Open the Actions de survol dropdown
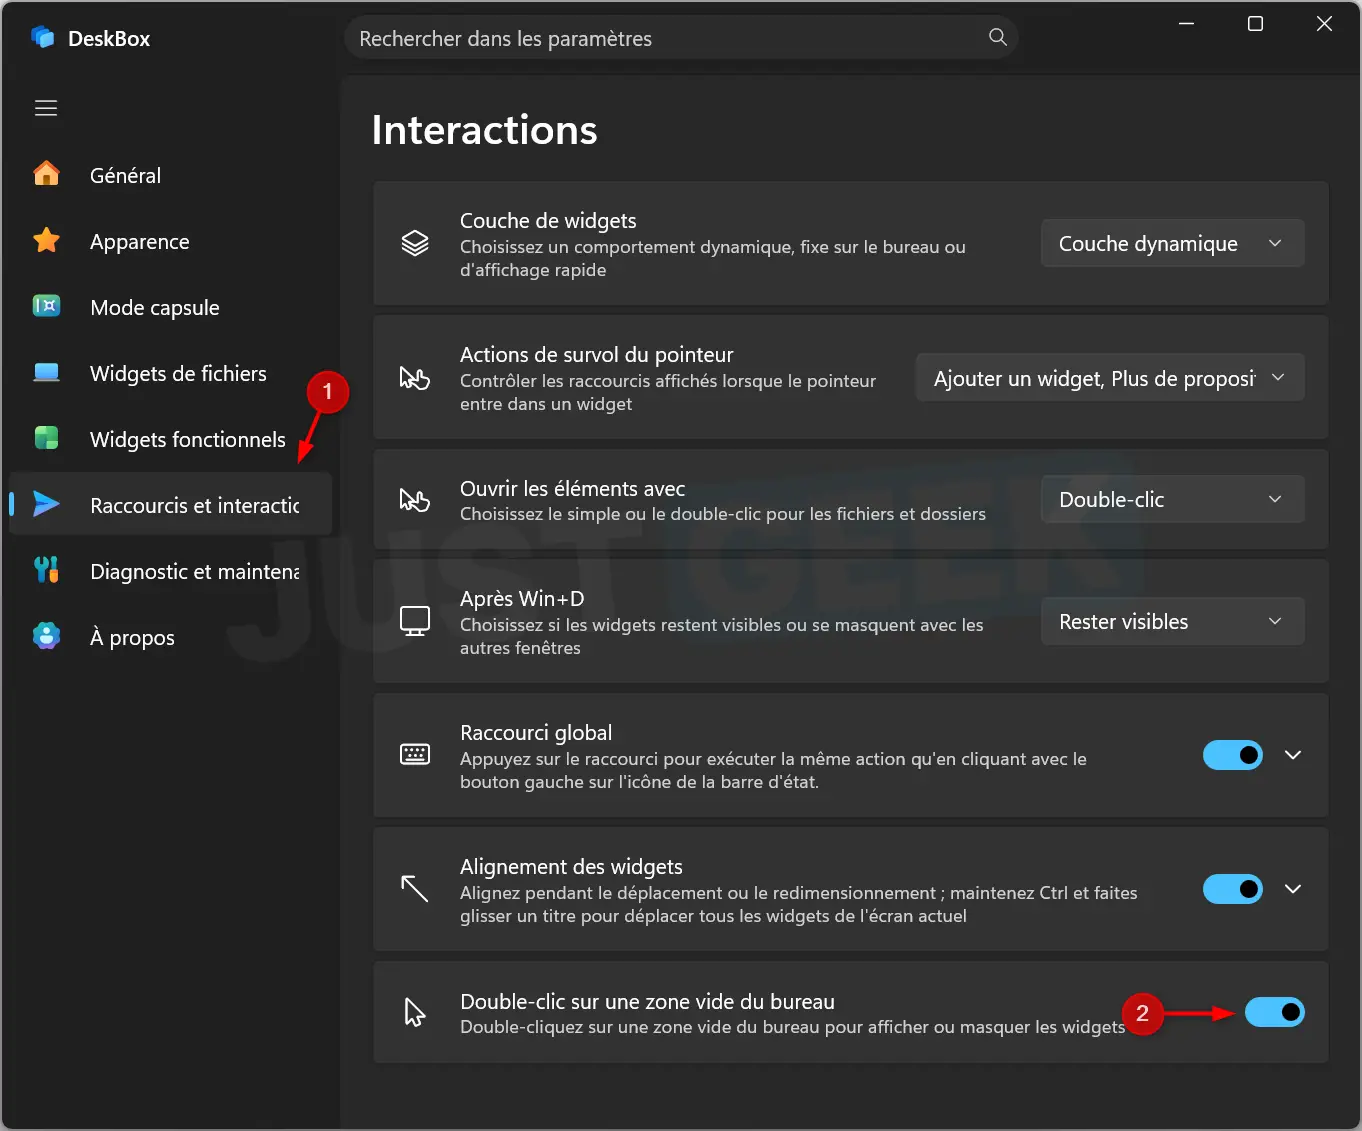Image resolution: width=1362 pixels, height=1131 pixels. [1110, 377]
